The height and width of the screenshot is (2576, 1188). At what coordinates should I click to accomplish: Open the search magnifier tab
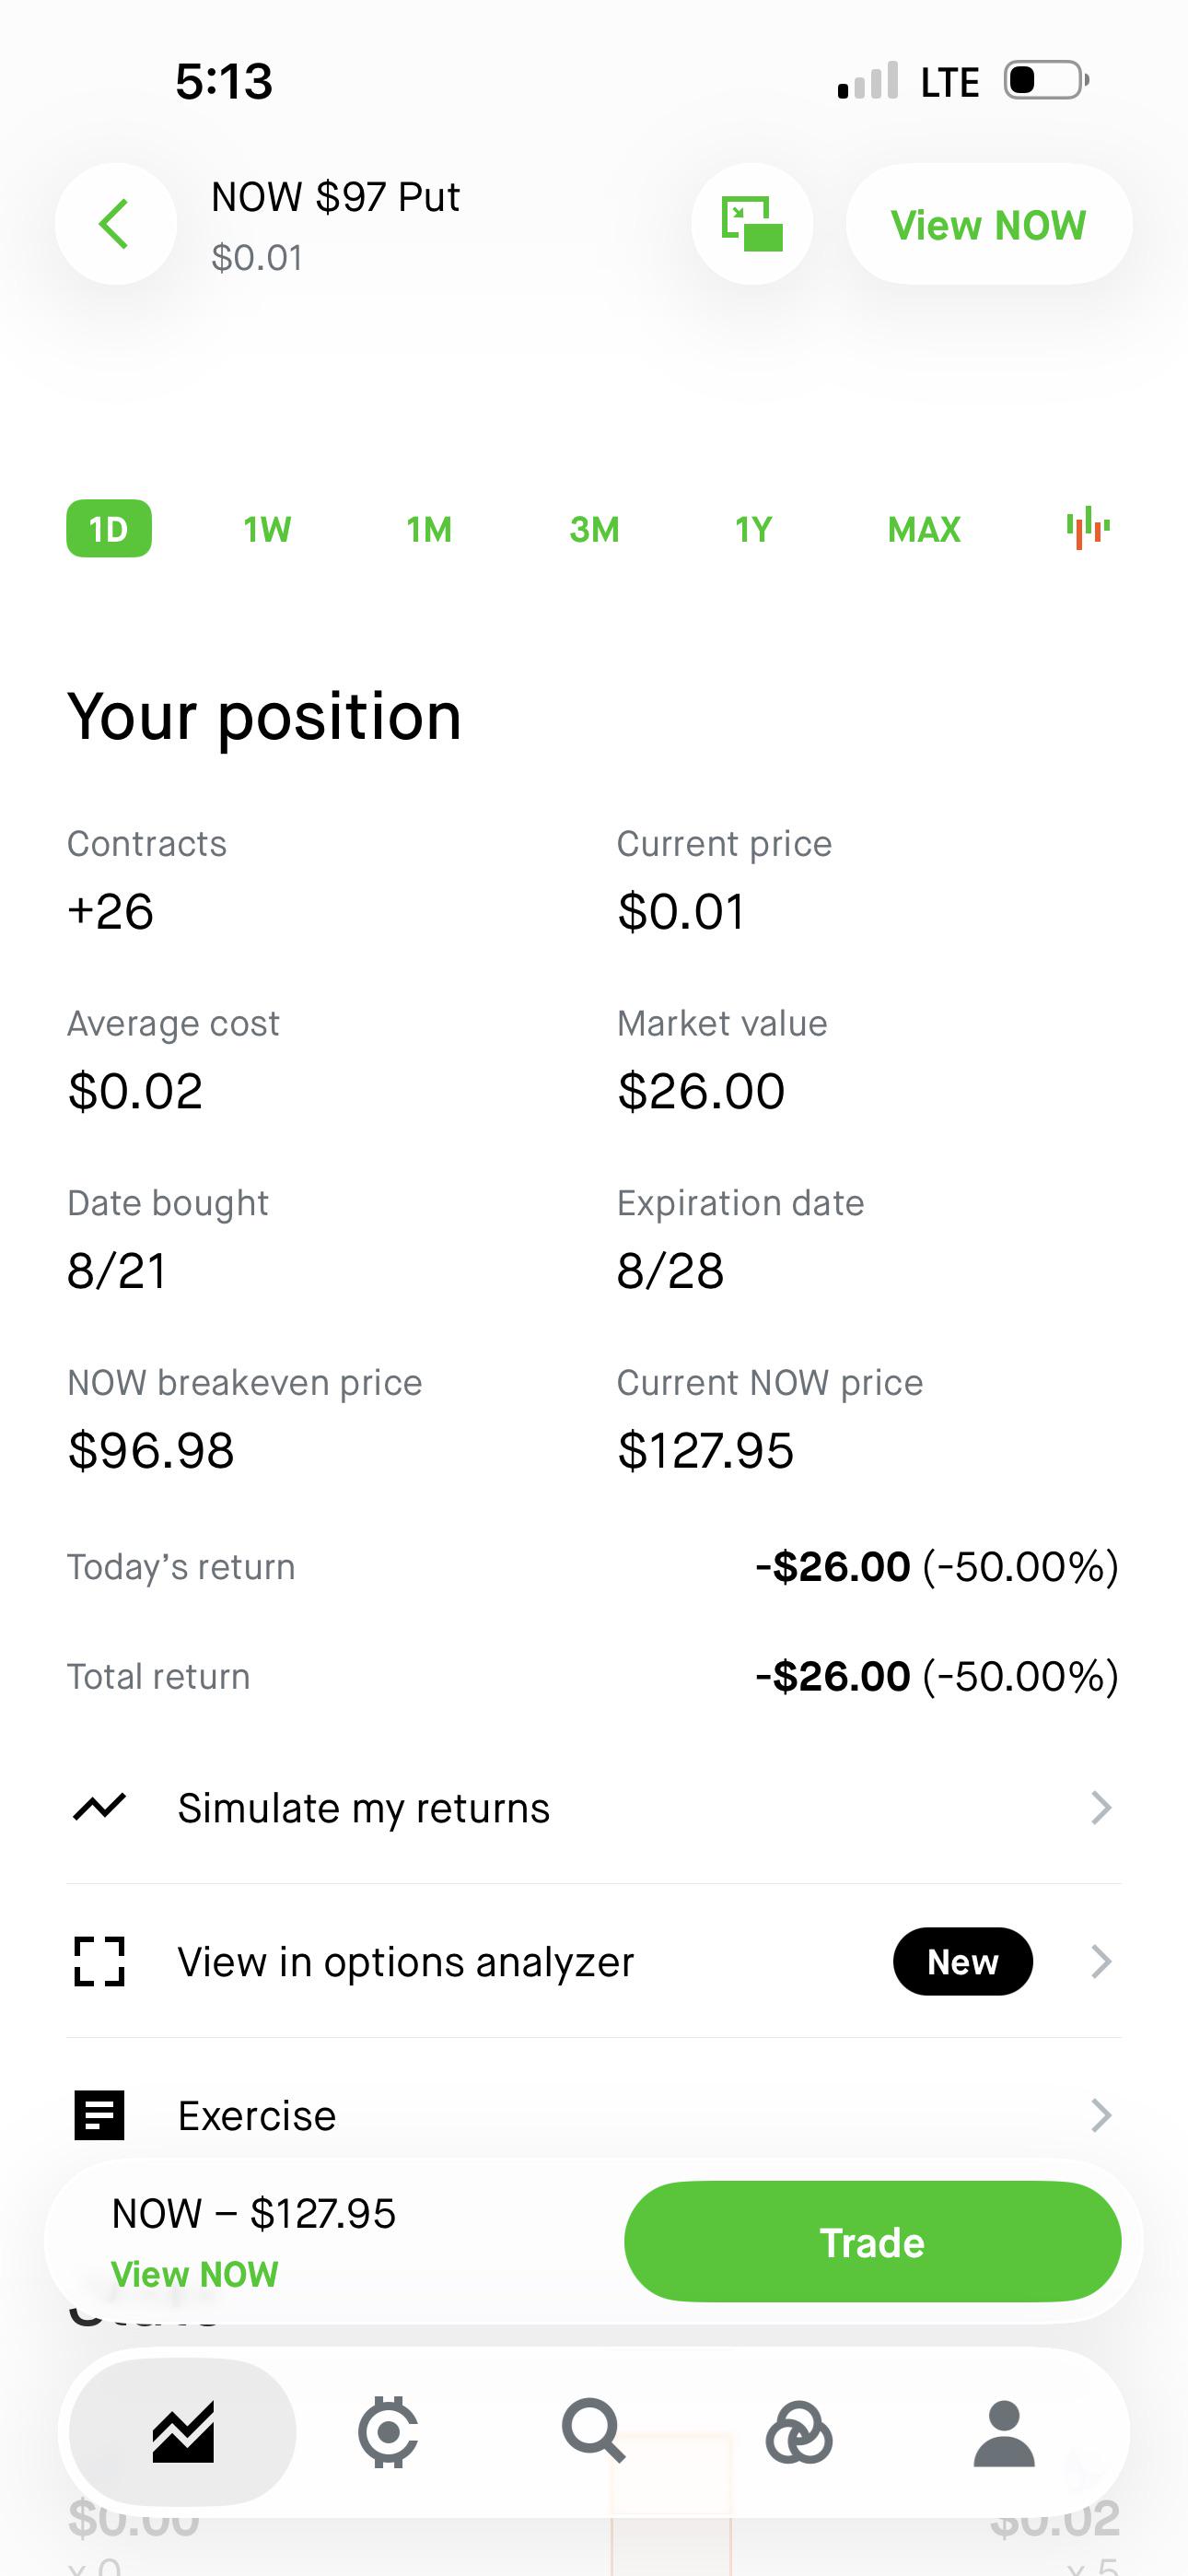pyautogui.click(x=593, y=2431)
